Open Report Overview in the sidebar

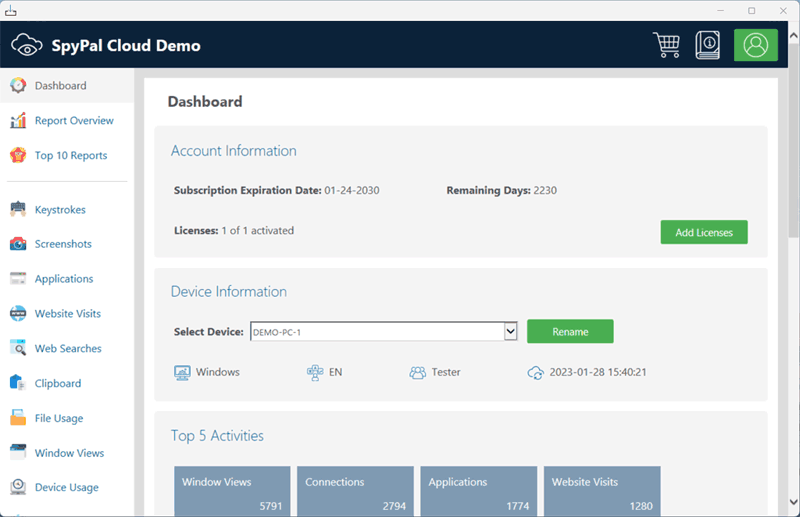[x=73, y=121]
